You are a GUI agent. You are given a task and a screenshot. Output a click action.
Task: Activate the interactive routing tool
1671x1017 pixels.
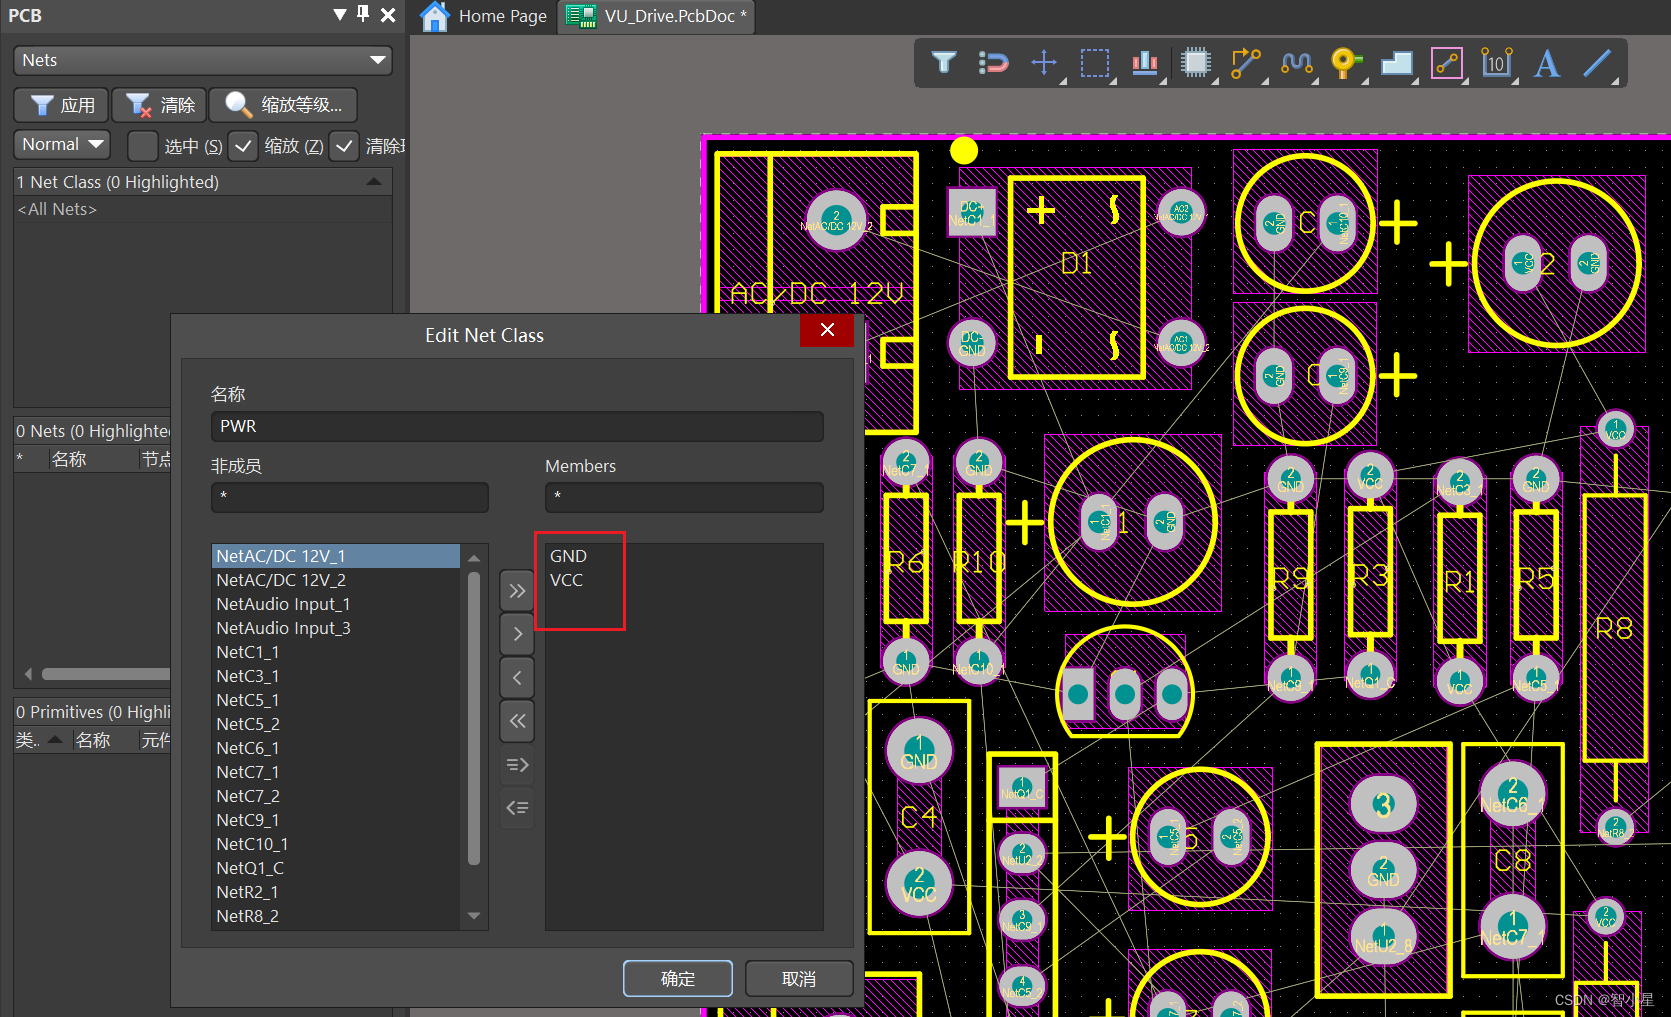[x=1246, y=63]
